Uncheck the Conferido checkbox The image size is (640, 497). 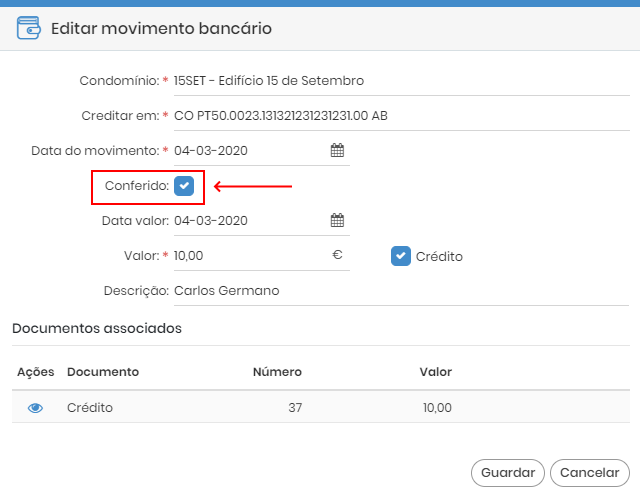(x=184, y=186)
